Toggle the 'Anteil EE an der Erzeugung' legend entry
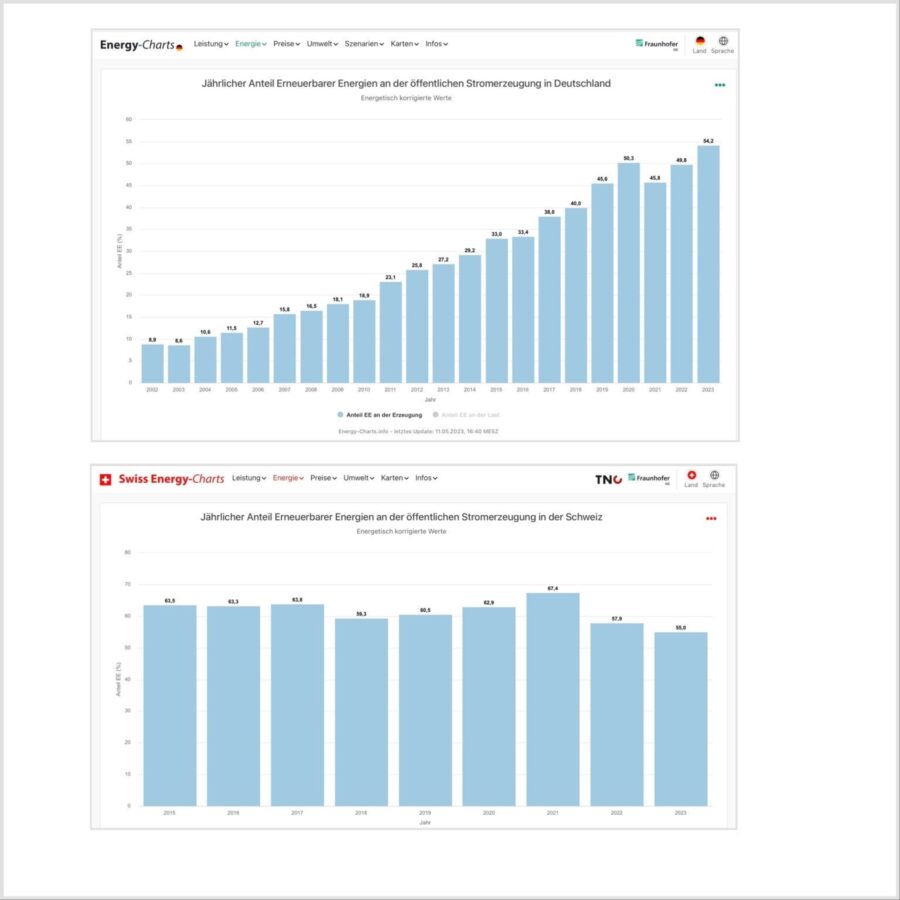Image resolution: width=900 pixels, height=900 pixels. click(x=380, y=414)
